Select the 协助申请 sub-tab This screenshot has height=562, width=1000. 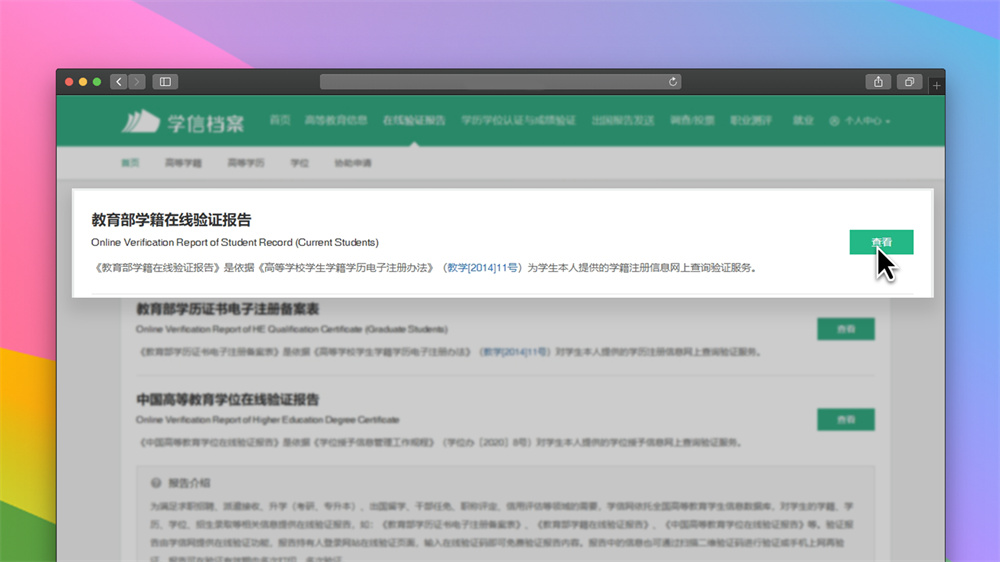coord(353,162)
